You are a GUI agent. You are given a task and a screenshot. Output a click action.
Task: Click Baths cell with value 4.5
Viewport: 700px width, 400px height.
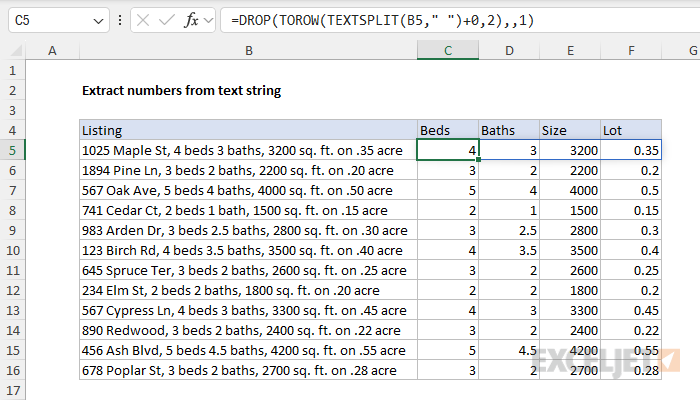pyautogui.click(x=509, y=350)
